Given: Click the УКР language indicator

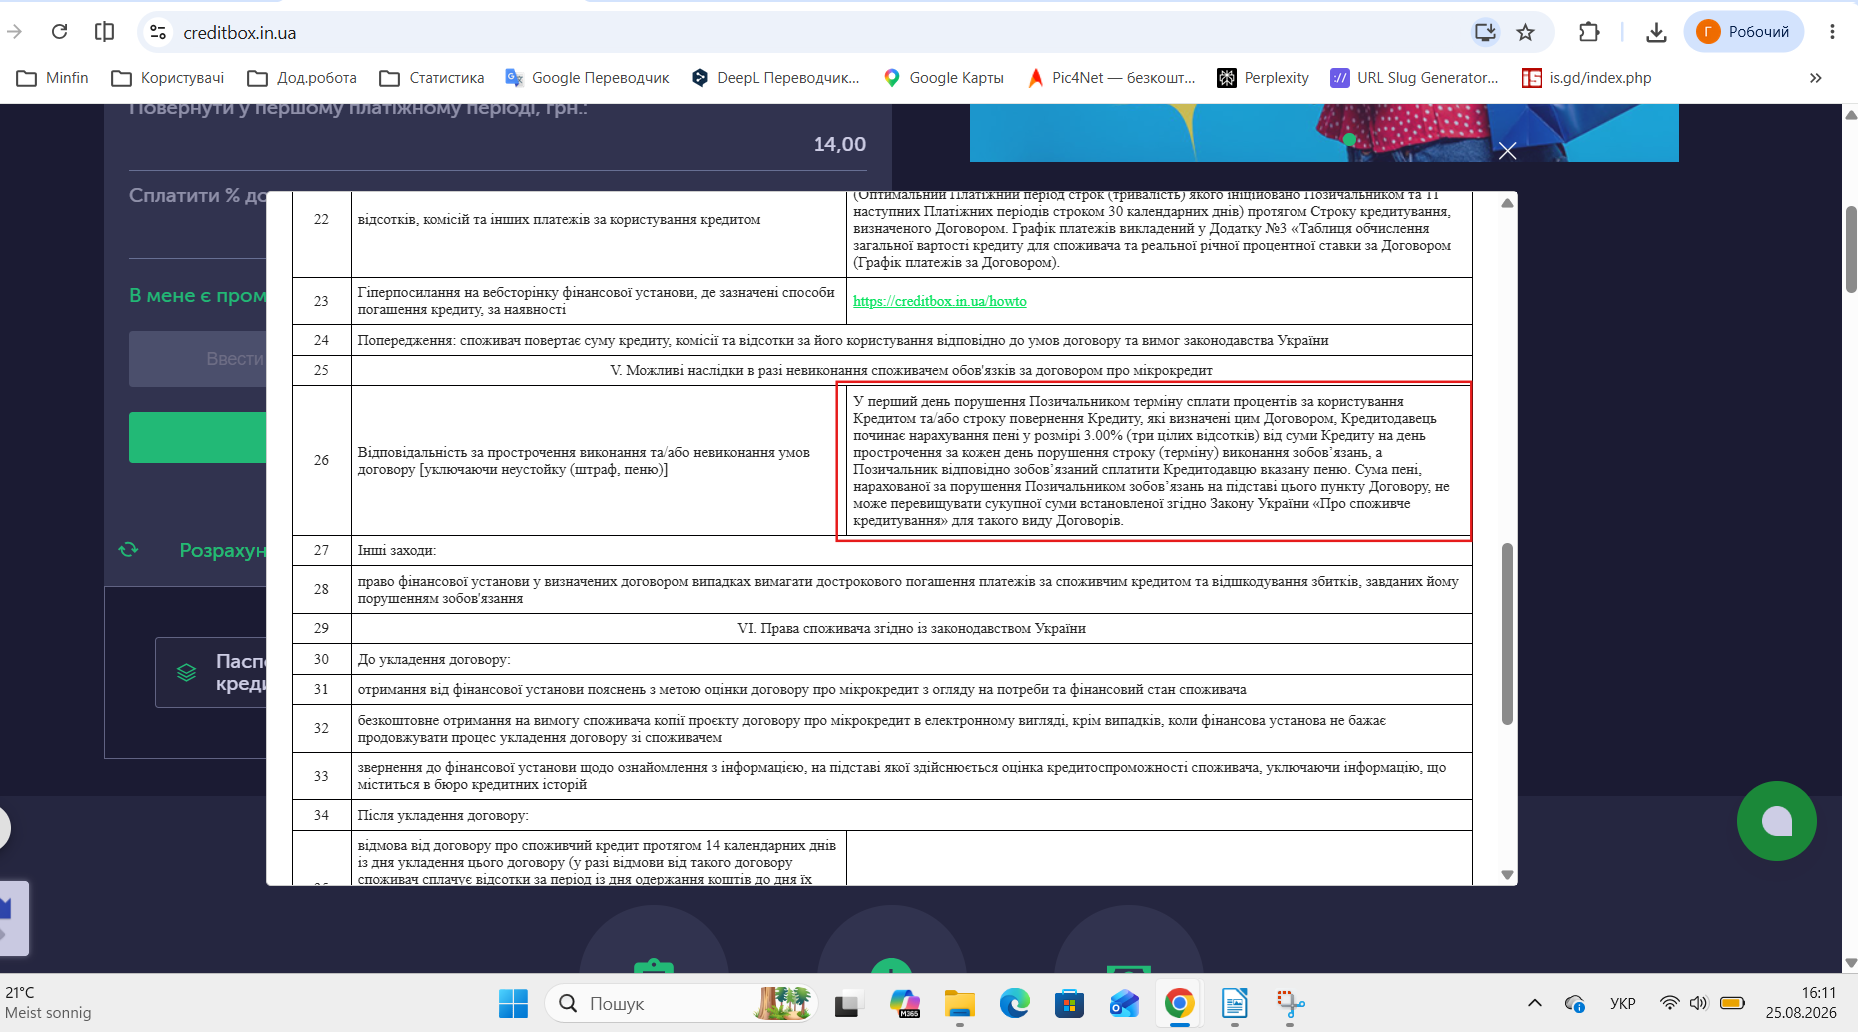Looking at the screenshot, I should click(x=1623, y=1003).
